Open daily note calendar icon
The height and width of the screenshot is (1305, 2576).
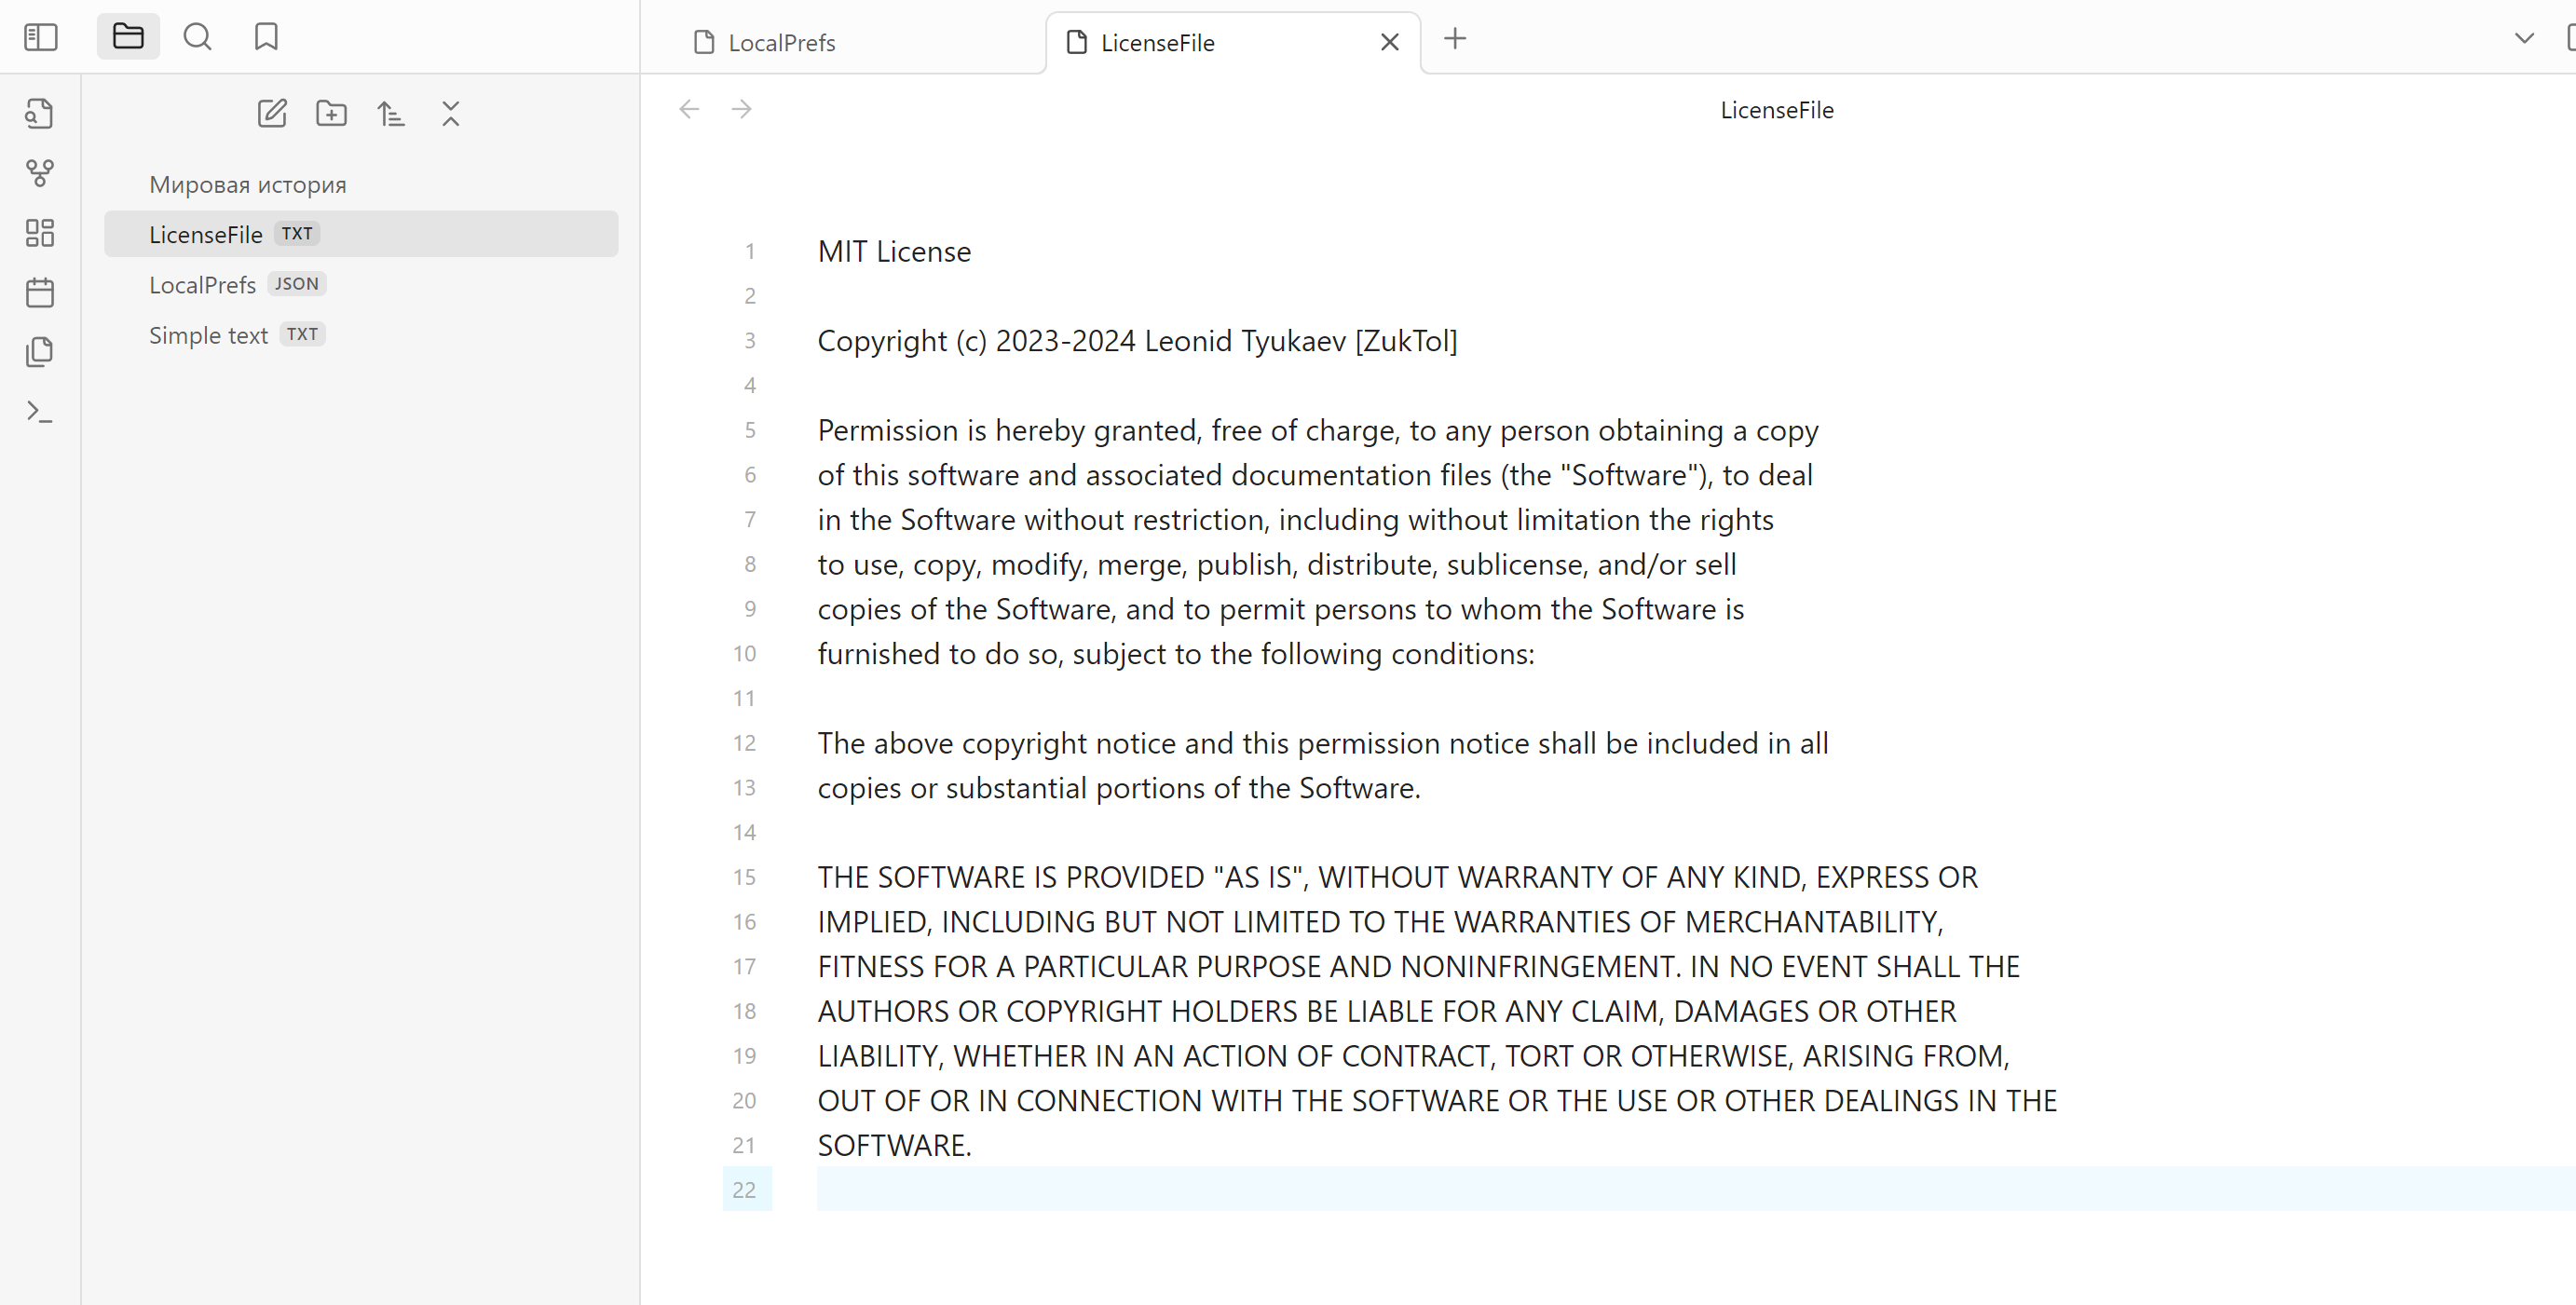[x=40, y=293]
